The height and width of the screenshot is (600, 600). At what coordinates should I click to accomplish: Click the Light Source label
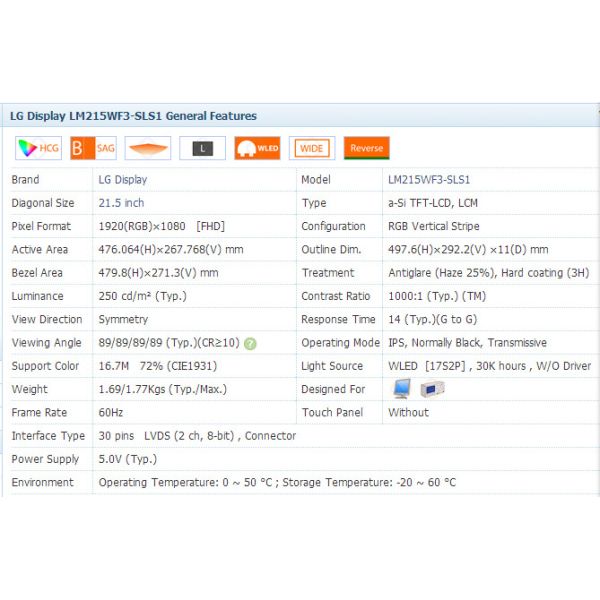pyautogui.click(x=332, y=367)
